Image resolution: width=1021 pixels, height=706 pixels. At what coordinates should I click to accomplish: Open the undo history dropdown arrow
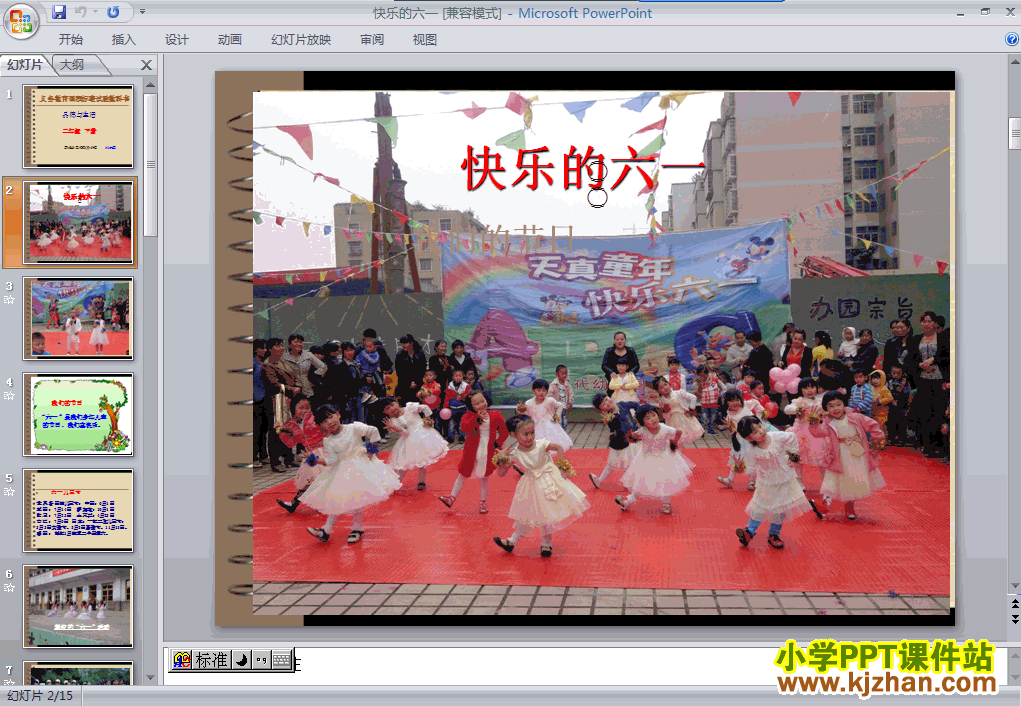(95, 12)
